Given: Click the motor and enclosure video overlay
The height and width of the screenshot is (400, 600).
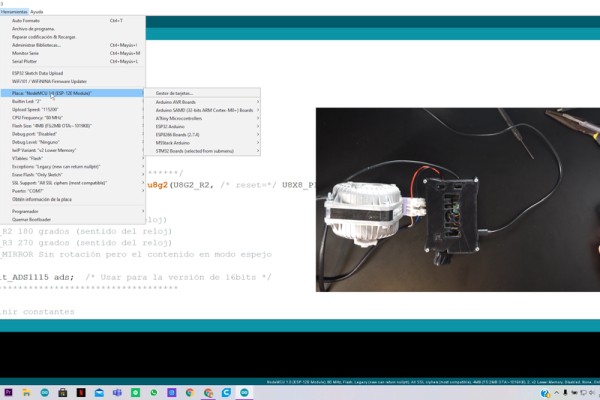Looking at the screenshot, I should point(458,199).
